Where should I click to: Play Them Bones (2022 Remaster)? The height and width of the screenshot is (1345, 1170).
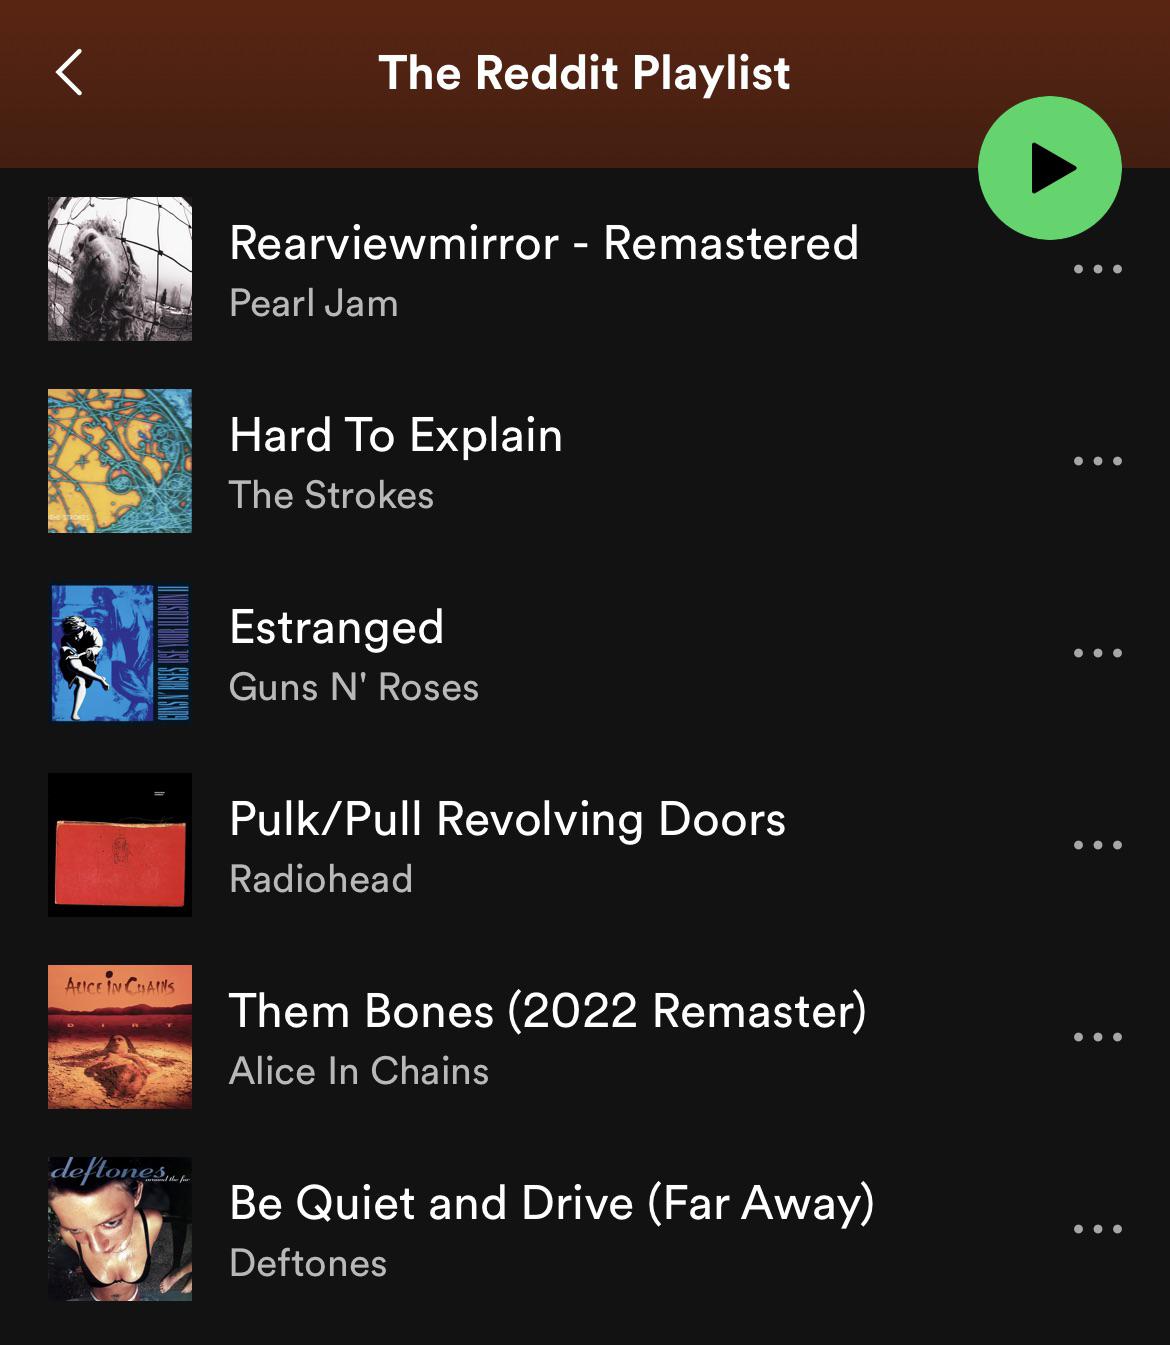coord(548,1011)
